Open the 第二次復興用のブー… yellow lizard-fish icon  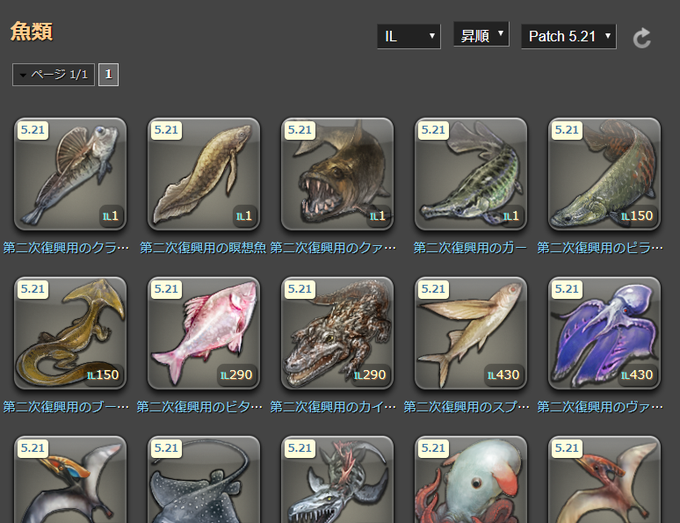coord(70,333)
